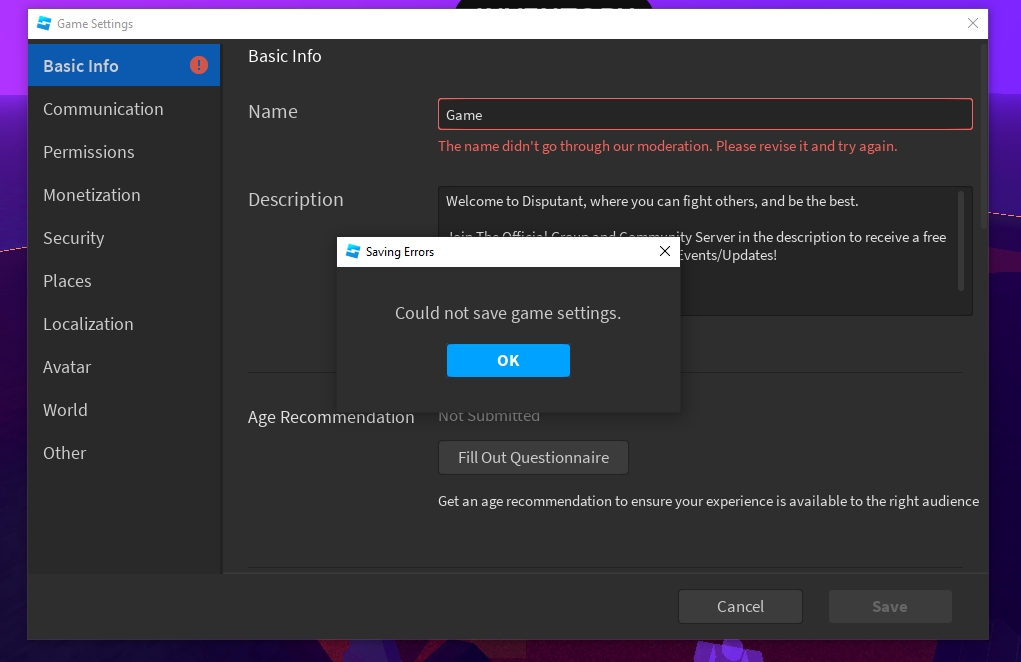Click the Roblox icon in Saving Errors dialog
The width and height of the screenshot is (1021, 662).
pyautogui.click(x=351, y=252)
